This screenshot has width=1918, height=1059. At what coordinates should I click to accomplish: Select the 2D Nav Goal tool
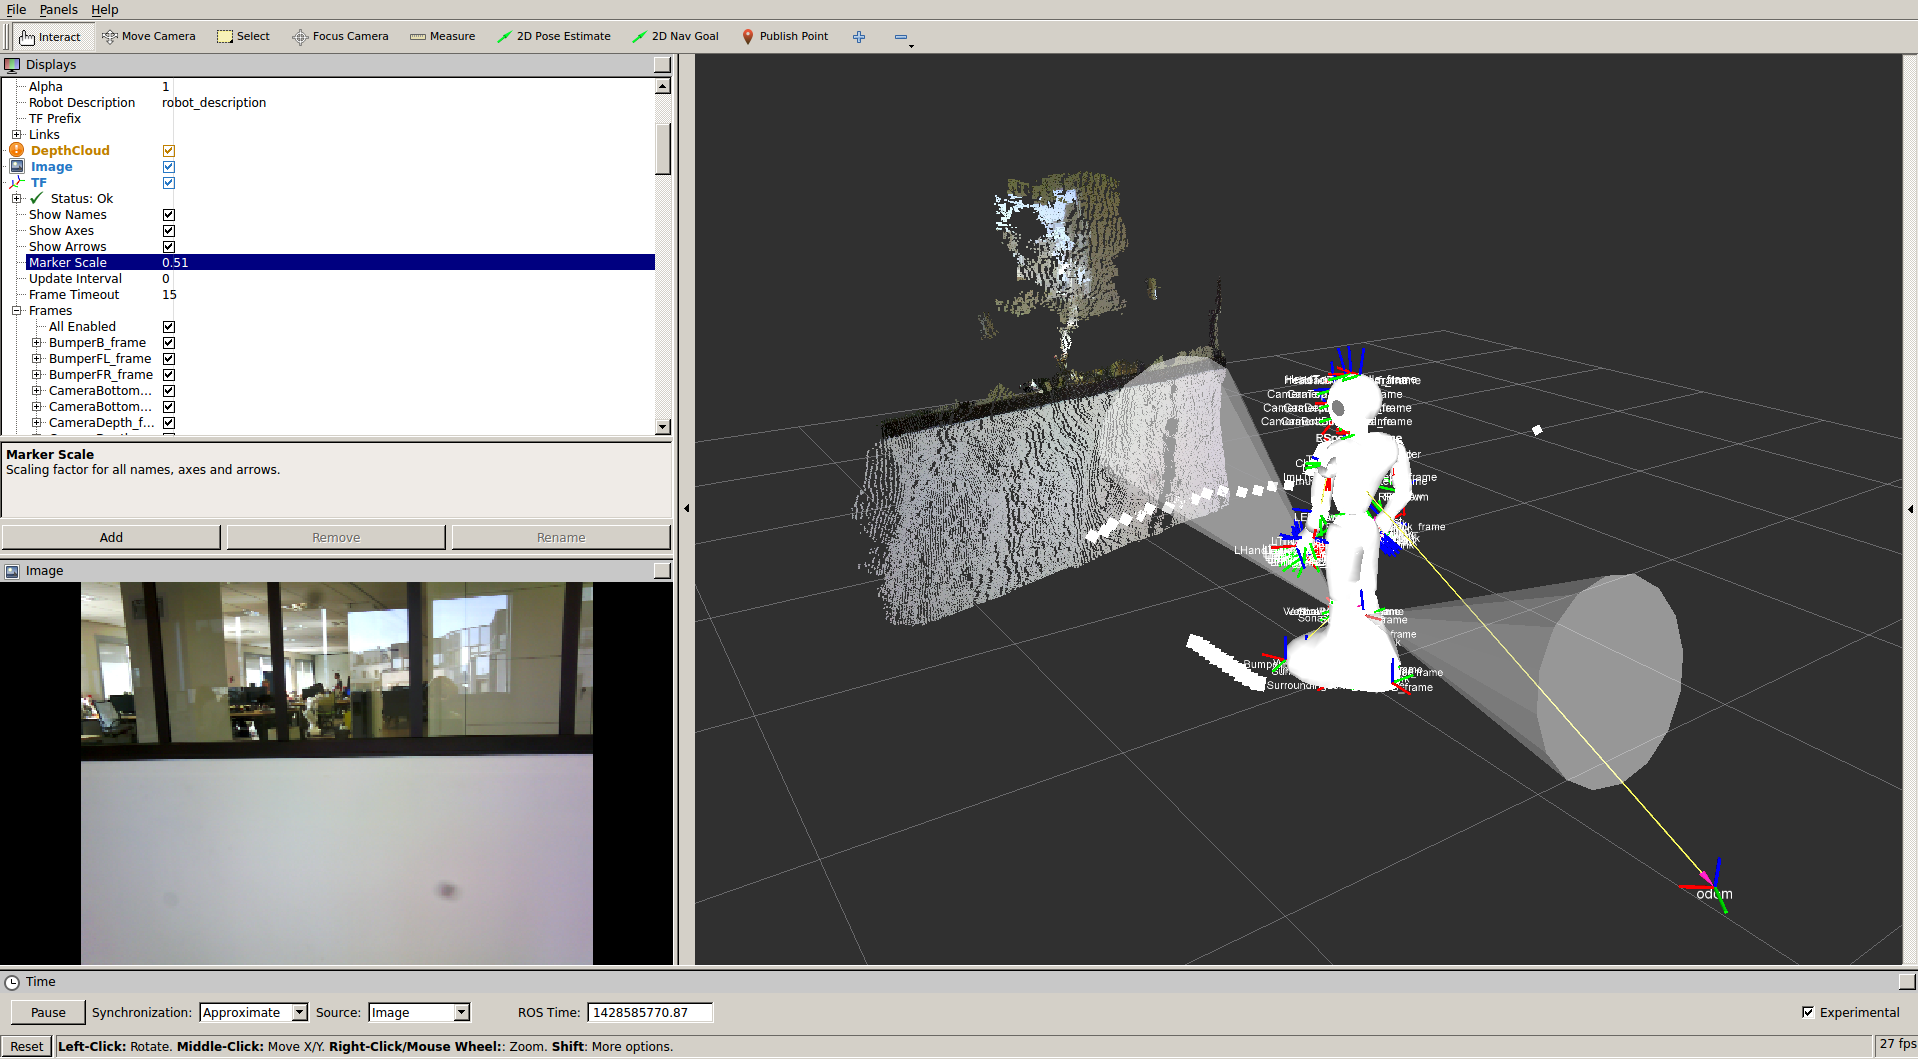[x=676, y=37]
